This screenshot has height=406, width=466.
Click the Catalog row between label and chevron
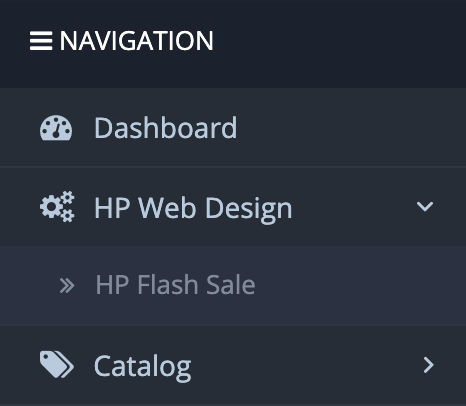[307, 365]
